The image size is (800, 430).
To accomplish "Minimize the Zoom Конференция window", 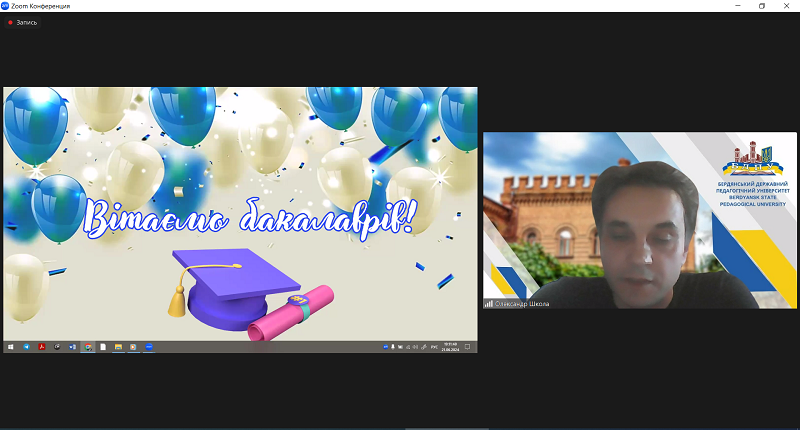I will point(738,6).
